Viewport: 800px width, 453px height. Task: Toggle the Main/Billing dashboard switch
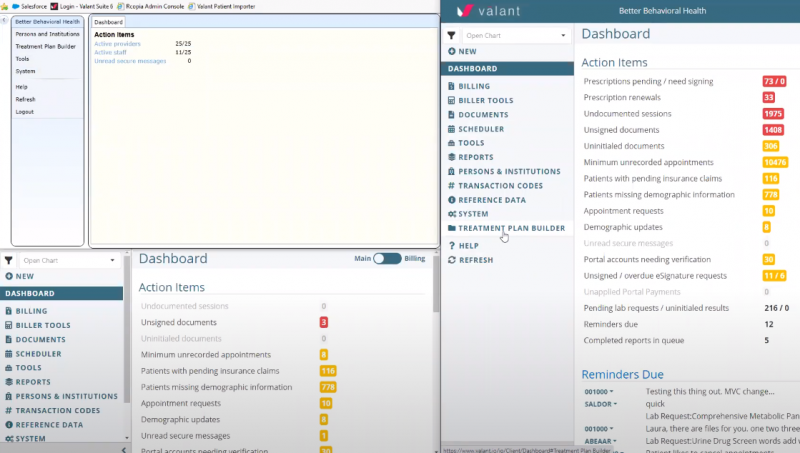[386, 259]
